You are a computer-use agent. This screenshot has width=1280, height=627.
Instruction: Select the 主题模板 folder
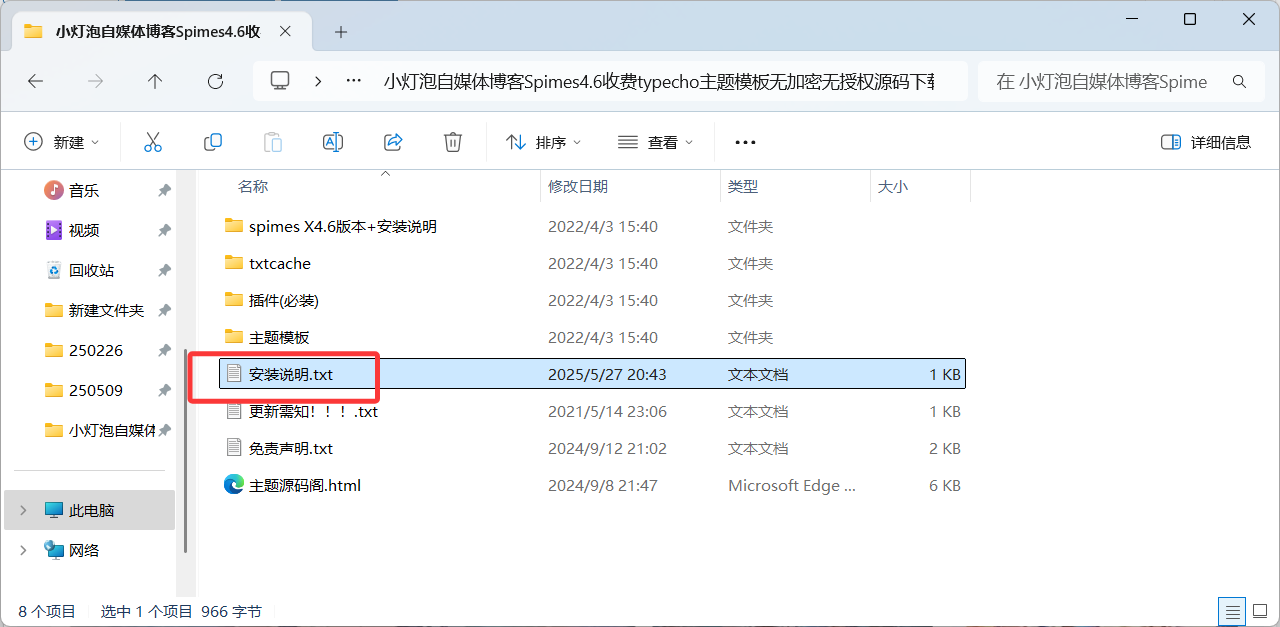[592, 337]
